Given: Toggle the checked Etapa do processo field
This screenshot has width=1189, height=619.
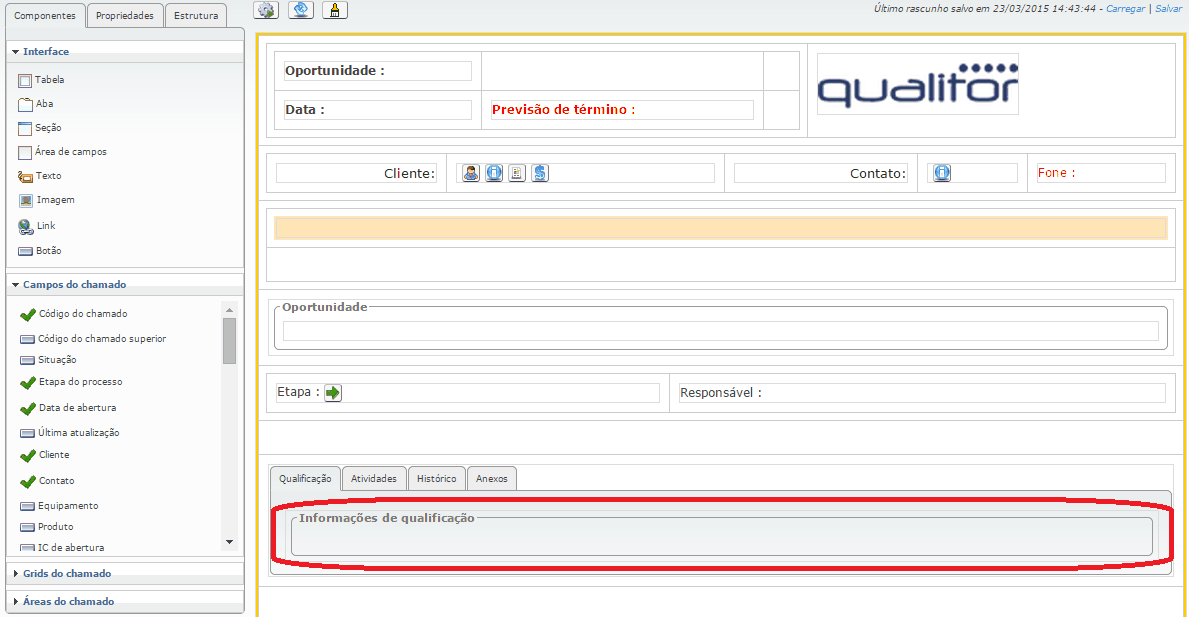Looking at the screenshot, I should [28, 382].
